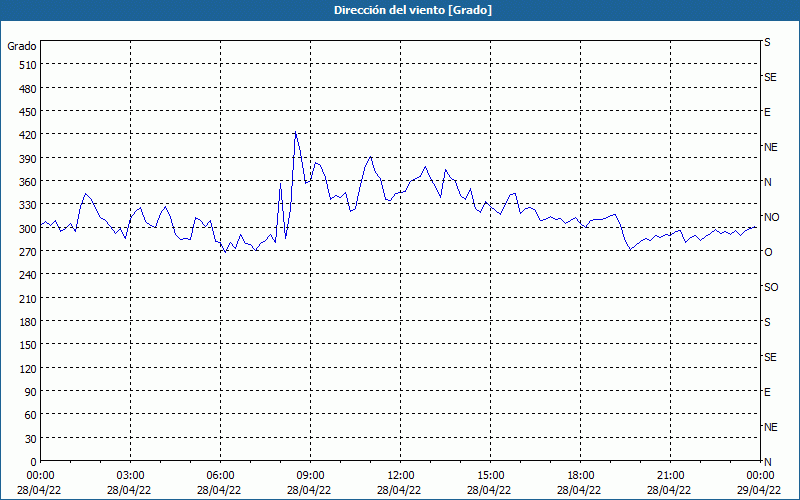Click the 480 value on the degree axis
This screenshot has width=800, height=500.
pyautogui.click(x=28, y=89)
